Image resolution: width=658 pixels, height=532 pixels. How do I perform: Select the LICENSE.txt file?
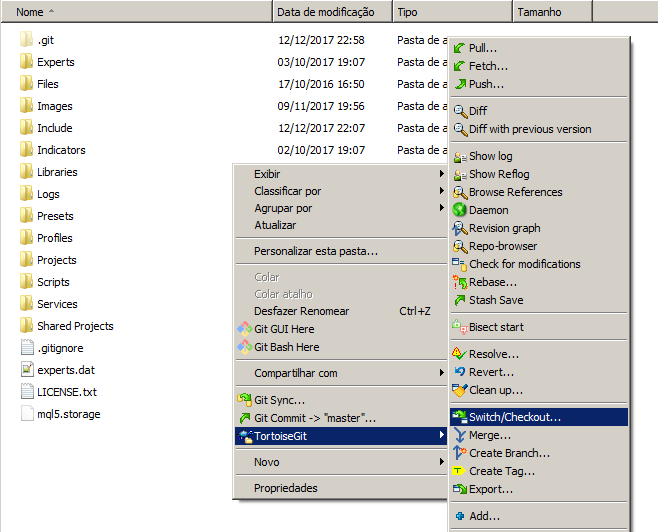[x=58, y=392]
